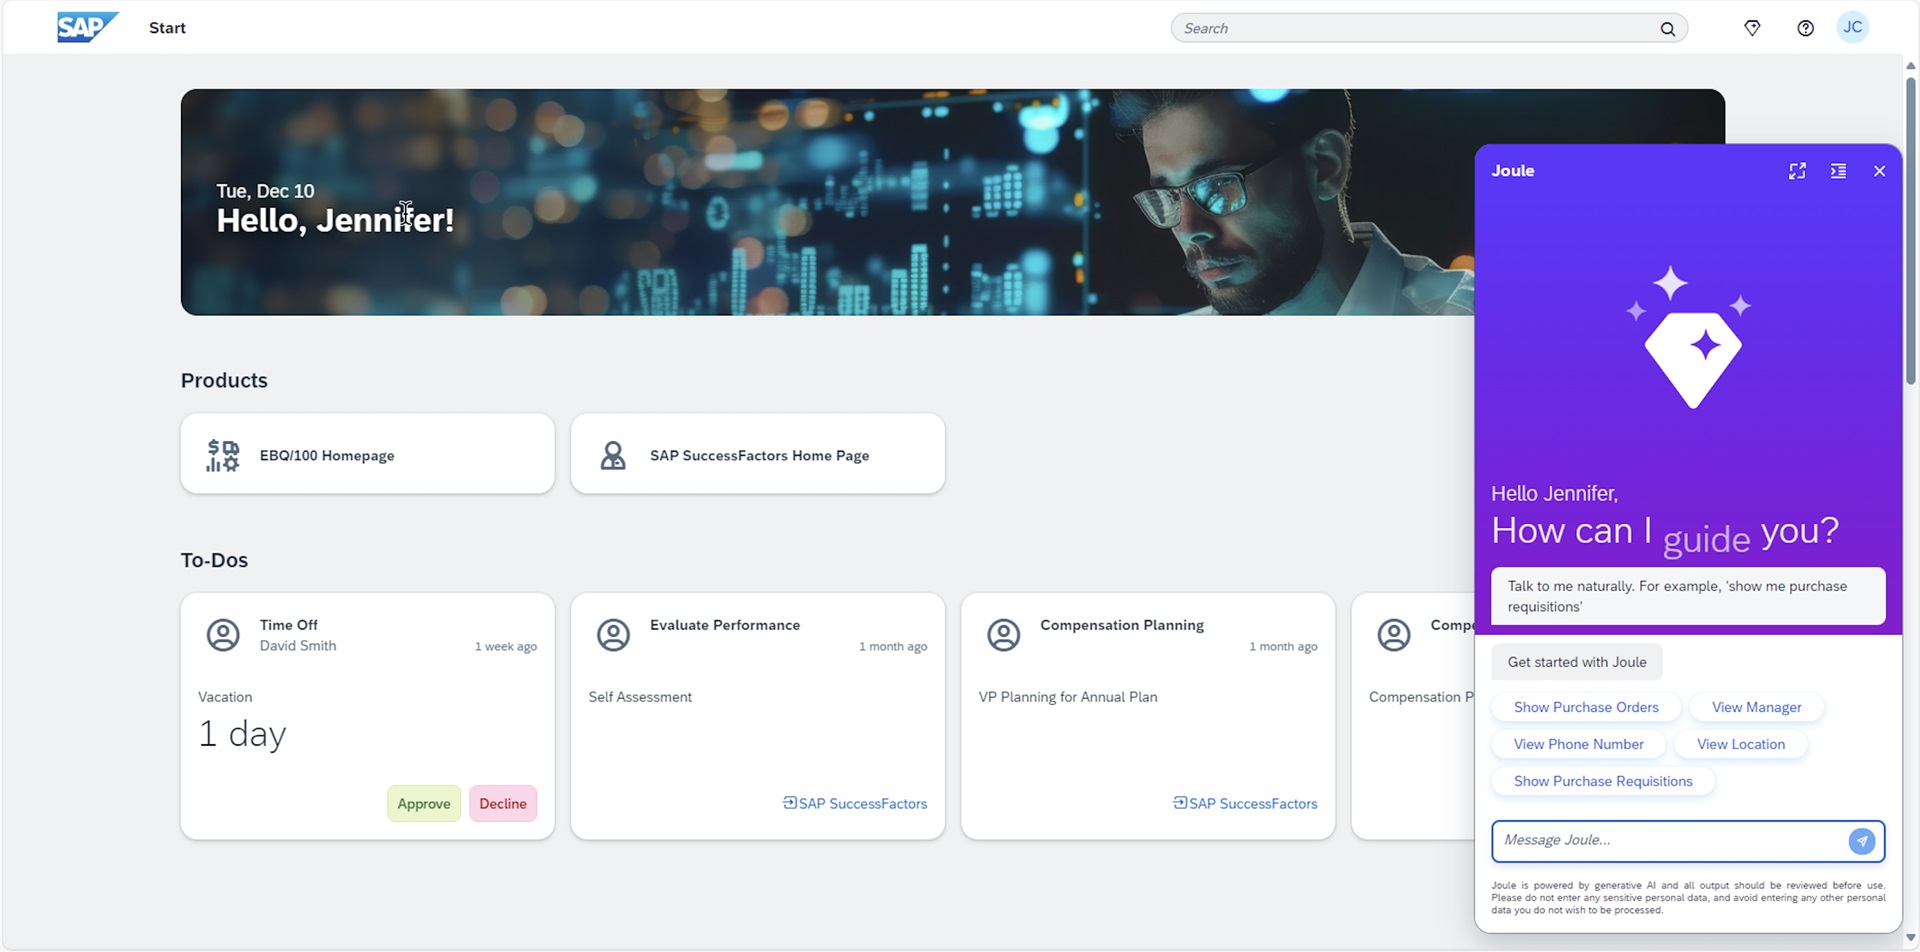Click the partially hidden fourth To-Do card's person icon
Image resolution: width=1920 pixels, height=952 pixels.
click(x=1393, y=635)
